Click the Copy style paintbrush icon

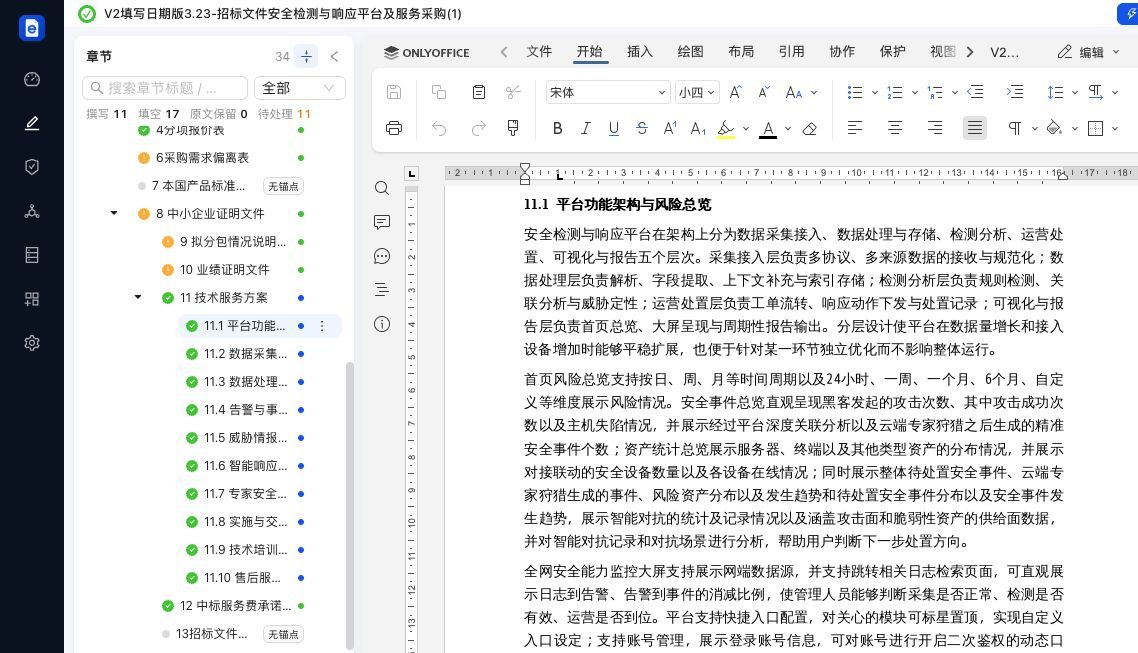513,128
